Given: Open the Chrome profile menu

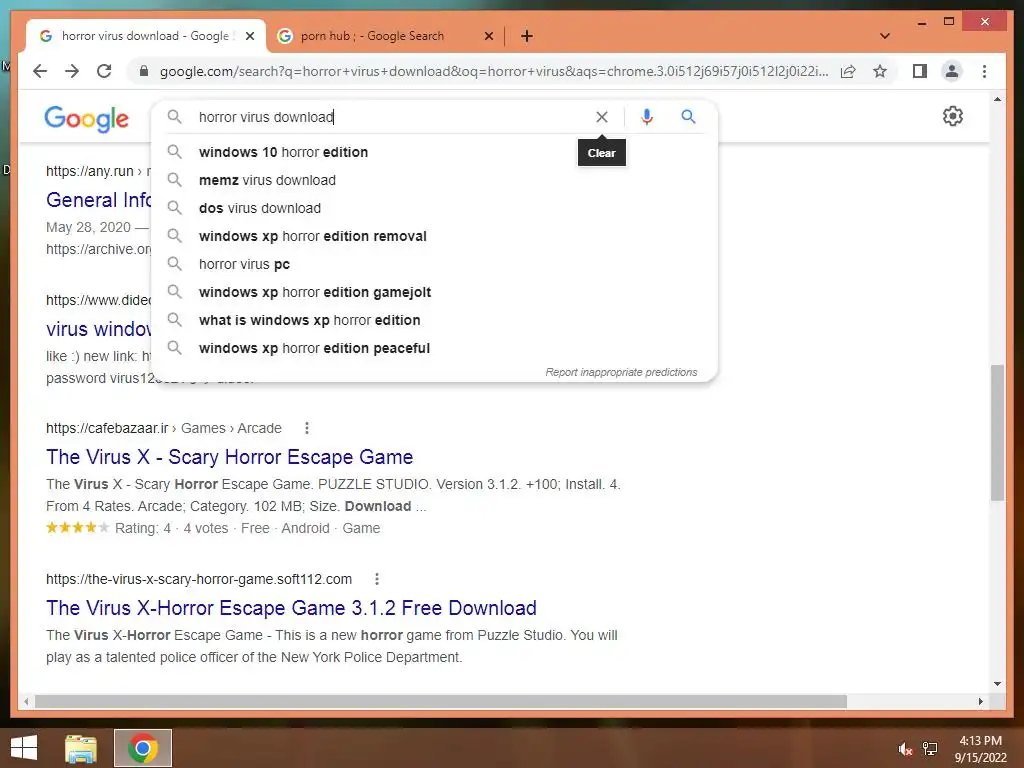Looking at the screenshot, I should pos(952,71).
